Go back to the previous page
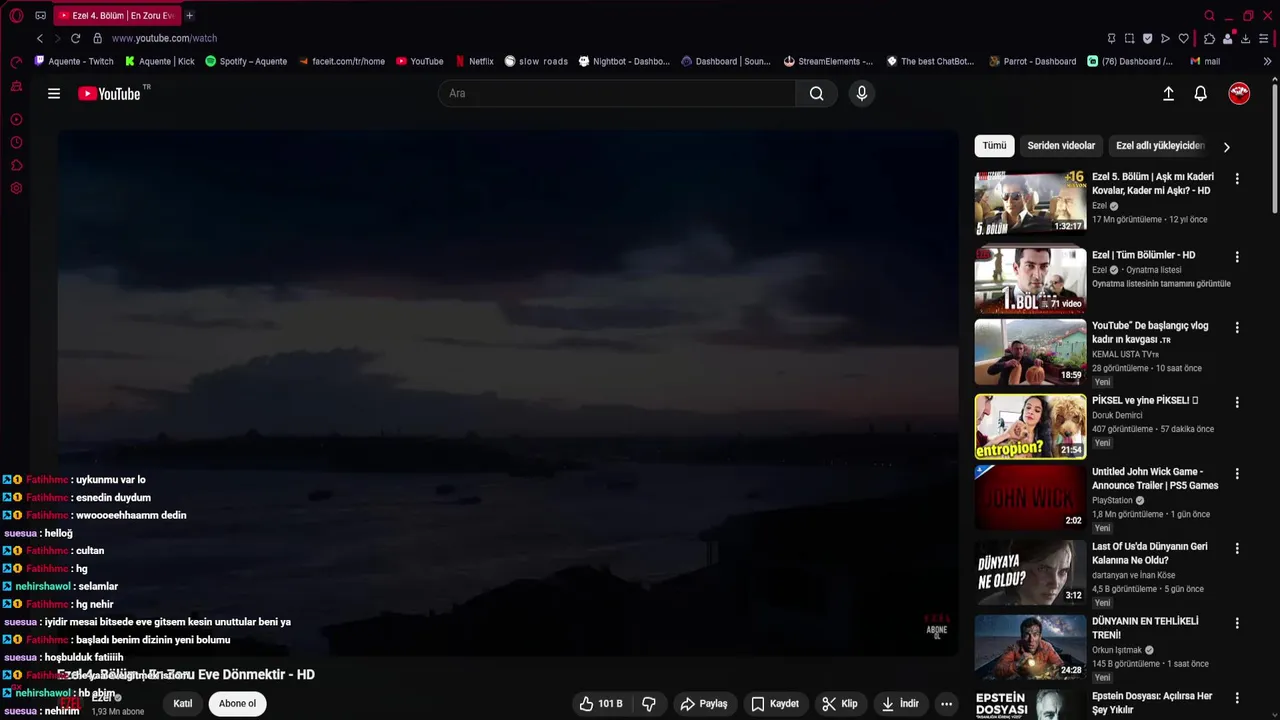Viewport: 1280px width, 720px height. 40,38
